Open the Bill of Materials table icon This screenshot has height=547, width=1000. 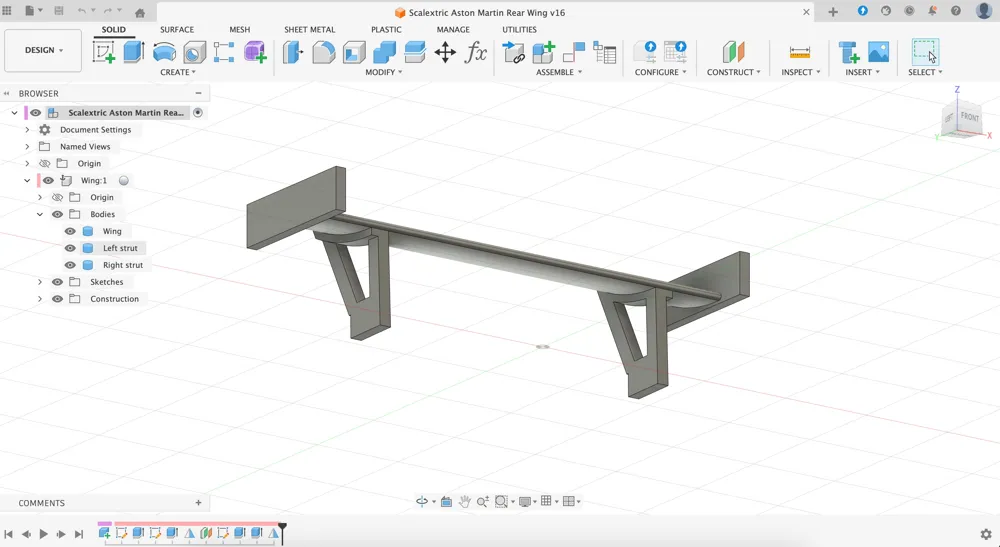[x=605, y=52]
